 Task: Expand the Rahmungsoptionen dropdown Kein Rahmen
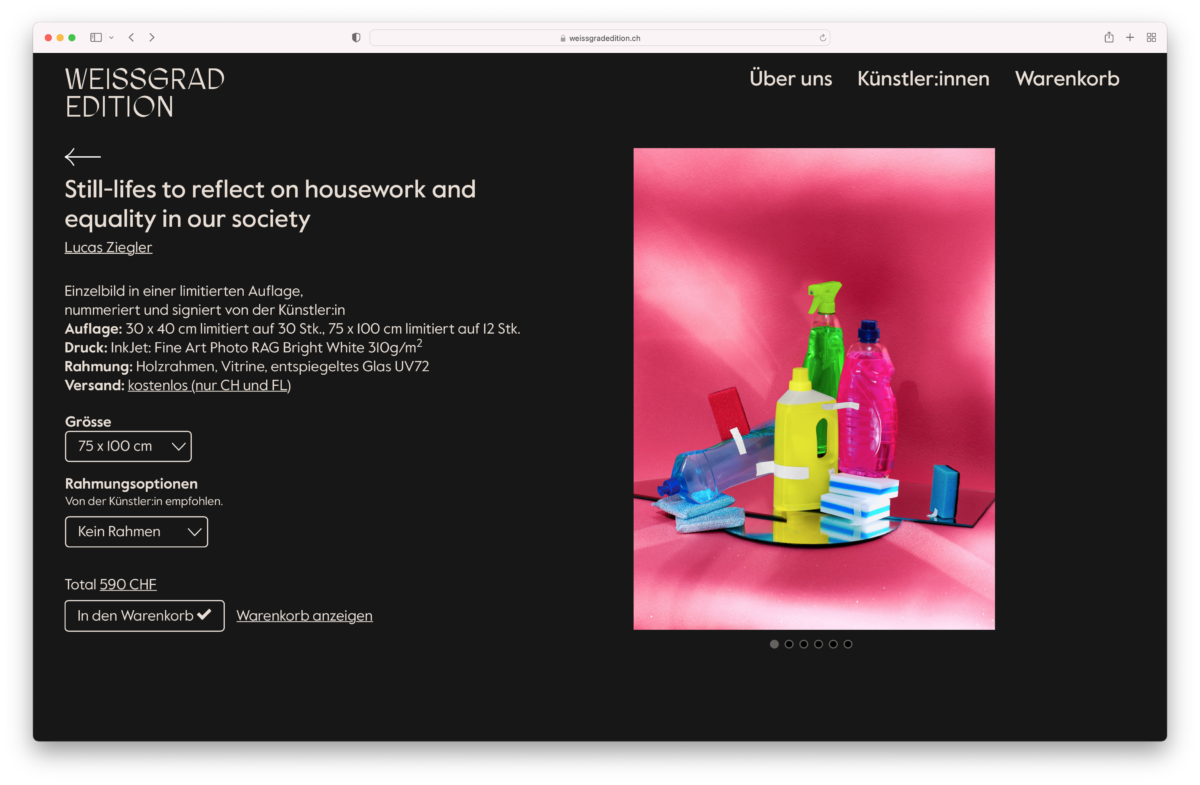point(136,532)
